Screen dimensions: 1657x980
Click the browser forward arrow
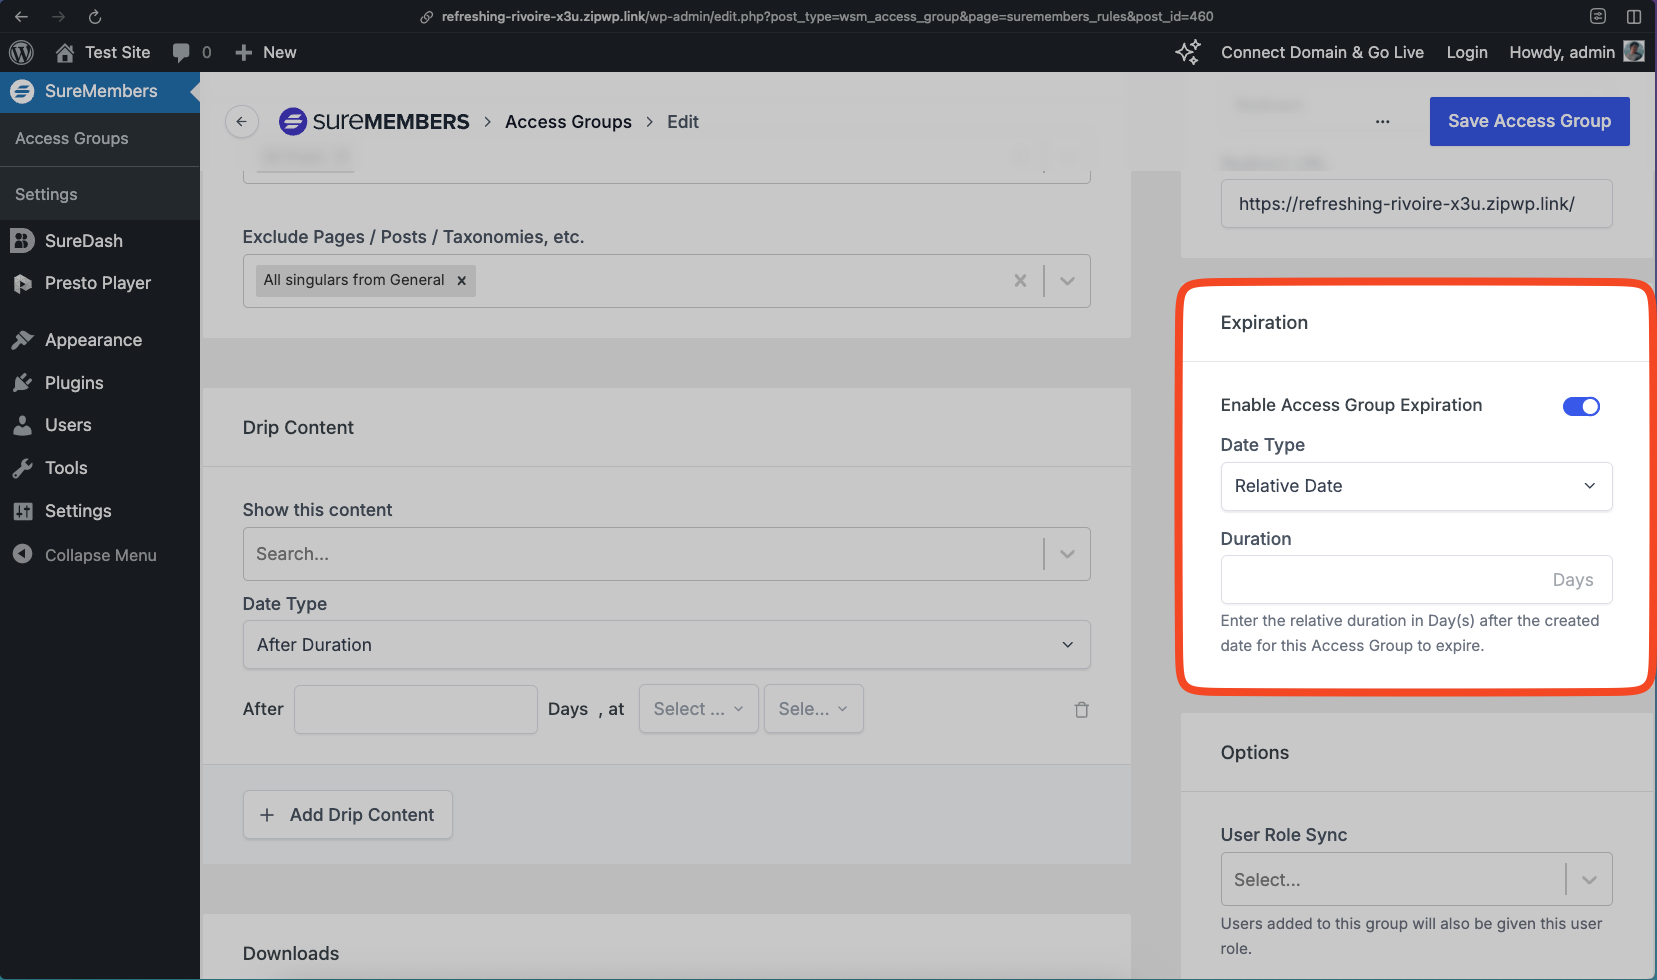tap(58, 17)
